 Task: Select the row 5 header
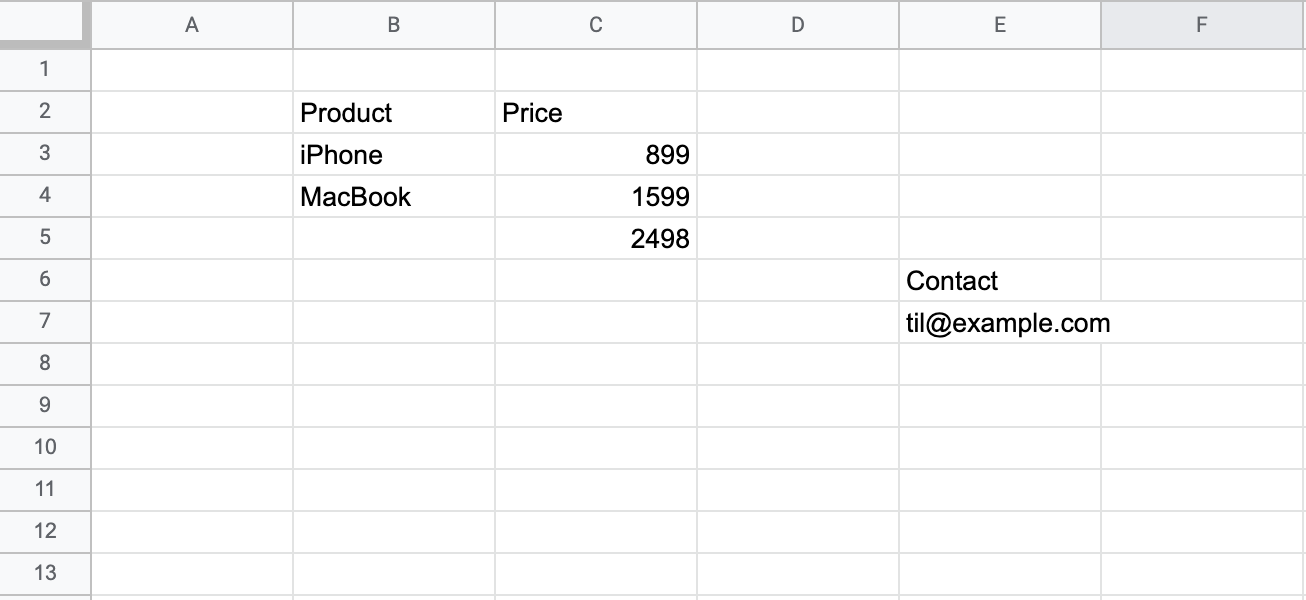(45, 238)
